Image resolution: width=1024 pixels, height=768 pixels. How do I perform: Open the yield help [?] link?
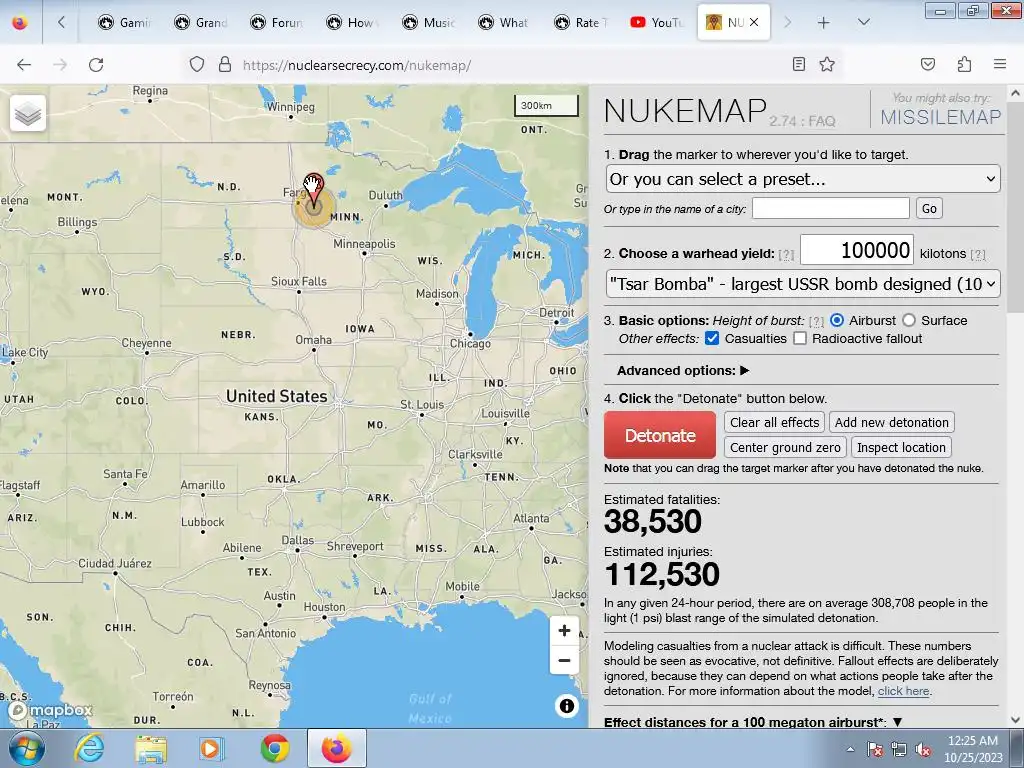786,255
